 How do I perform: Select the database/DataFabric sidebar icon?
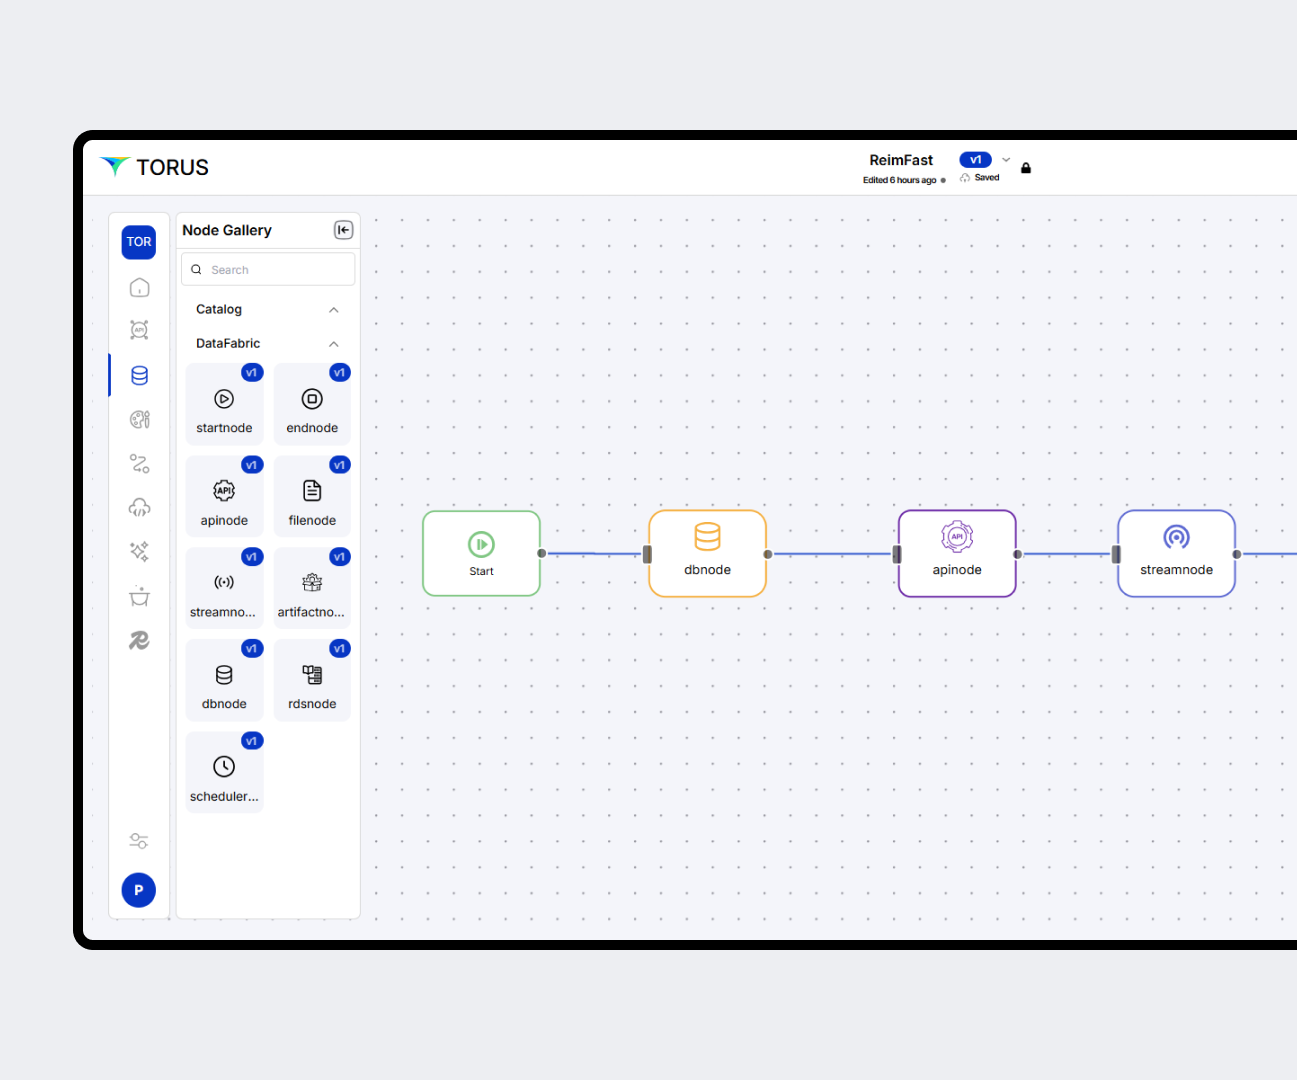pyautogui.click(x=139, y=375)
